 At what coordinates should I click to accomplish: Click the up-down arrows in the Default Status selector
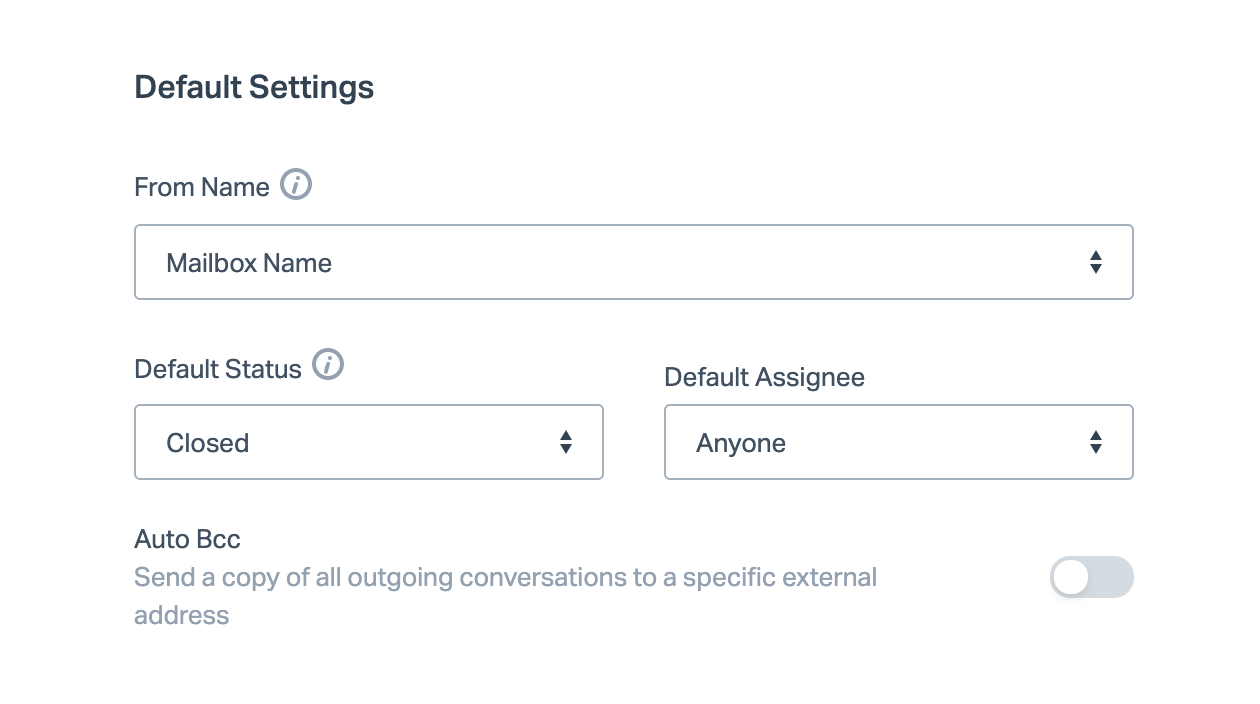pos(566,442)
